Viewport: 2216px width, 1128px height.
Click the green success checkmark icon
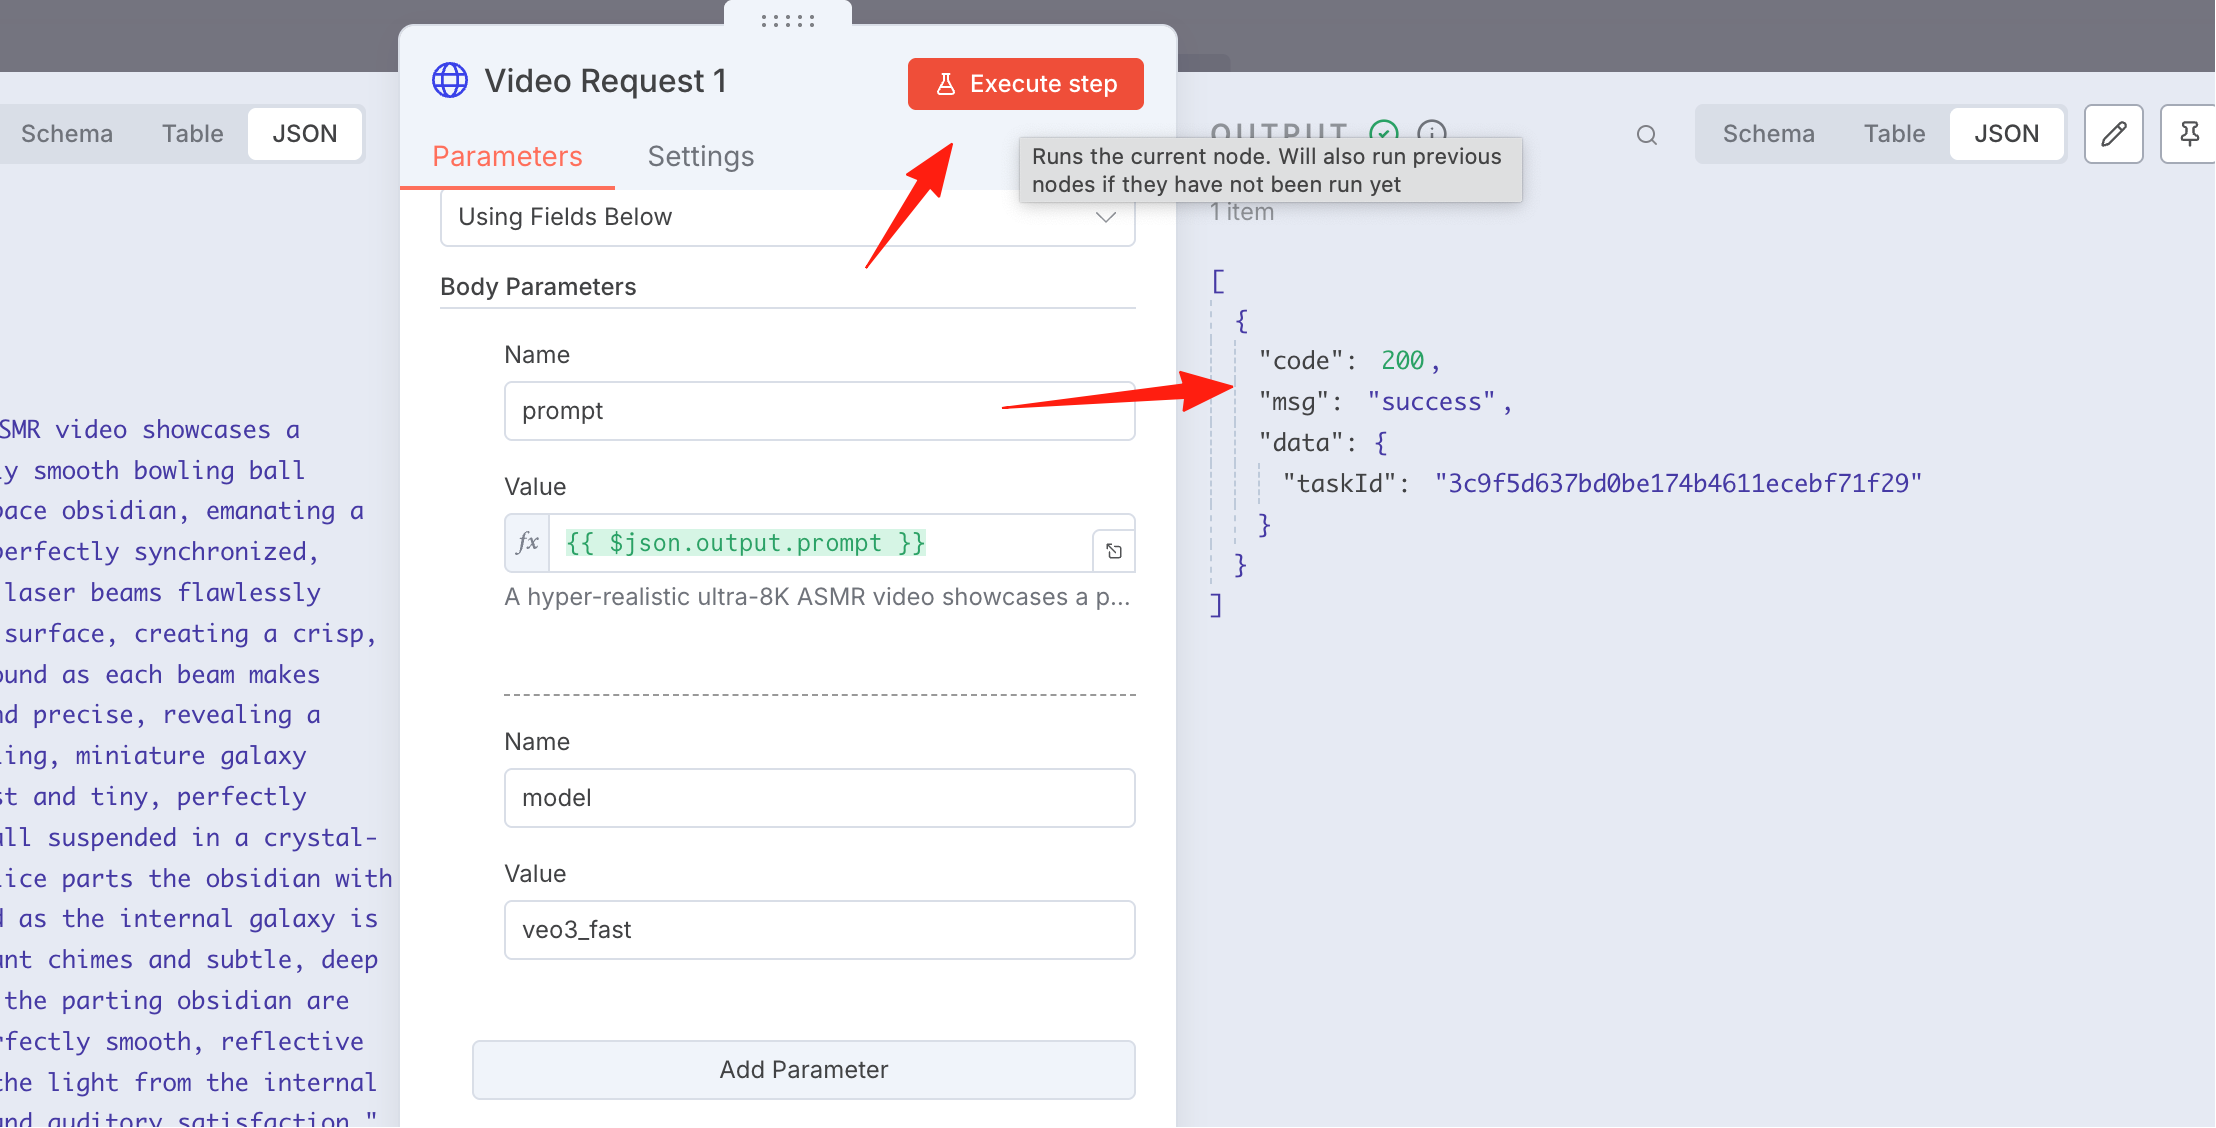[x=1384, y=132]
